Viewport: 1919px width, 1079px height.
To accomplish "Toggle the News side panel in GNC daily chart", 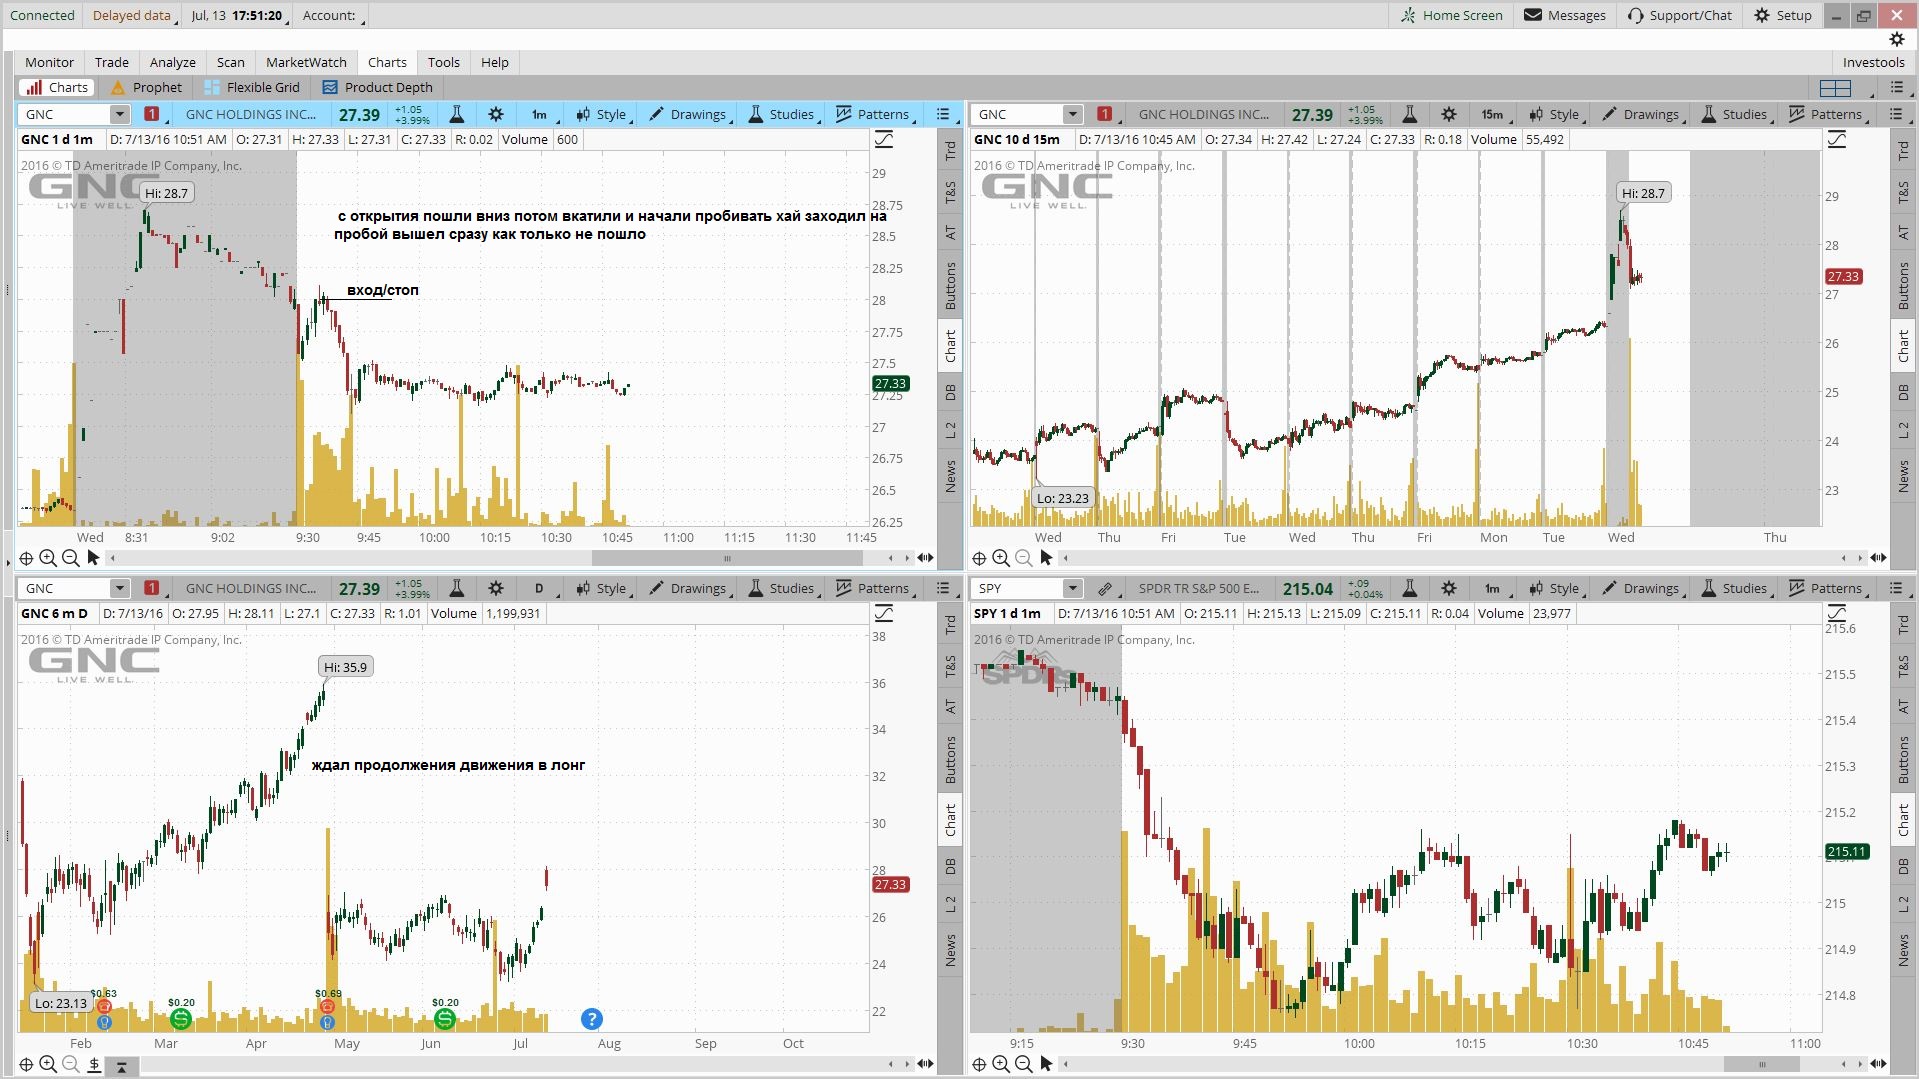I will coord(950,950).
